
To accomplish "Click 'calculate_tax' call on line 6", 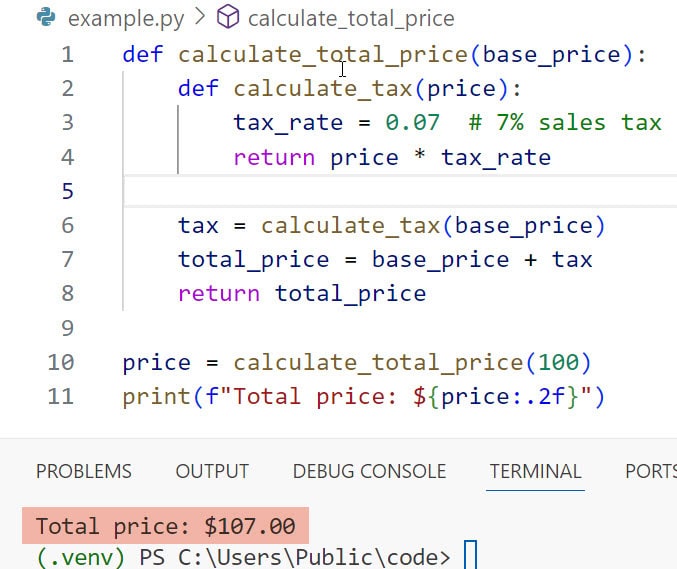I will (351, 226).
